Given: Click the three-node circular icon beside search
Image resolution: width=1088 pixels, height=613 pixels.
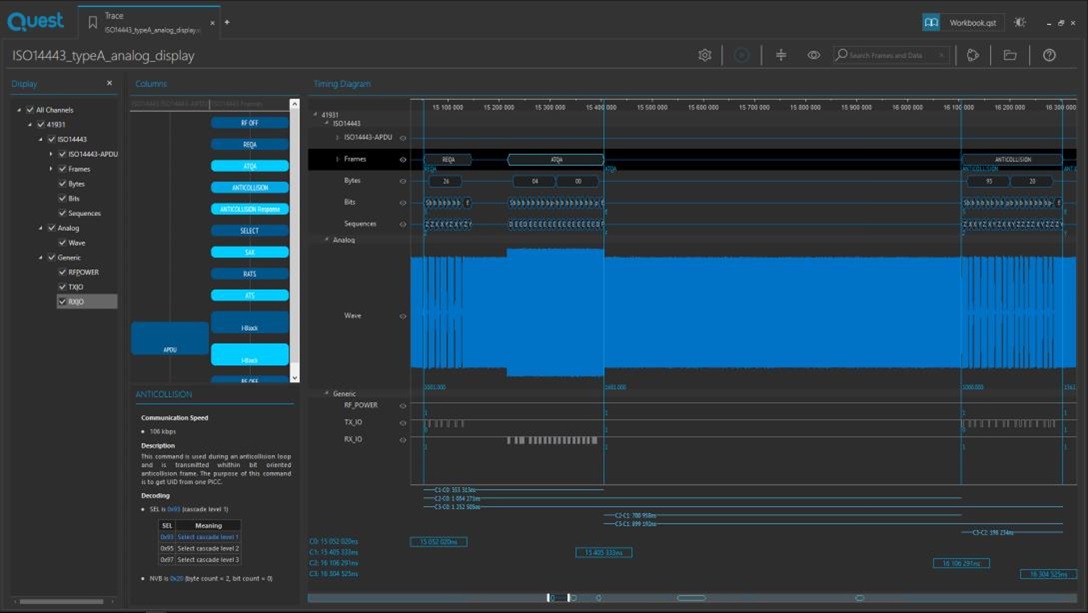Looking at the screenshot, I should (x=973, y=55).
